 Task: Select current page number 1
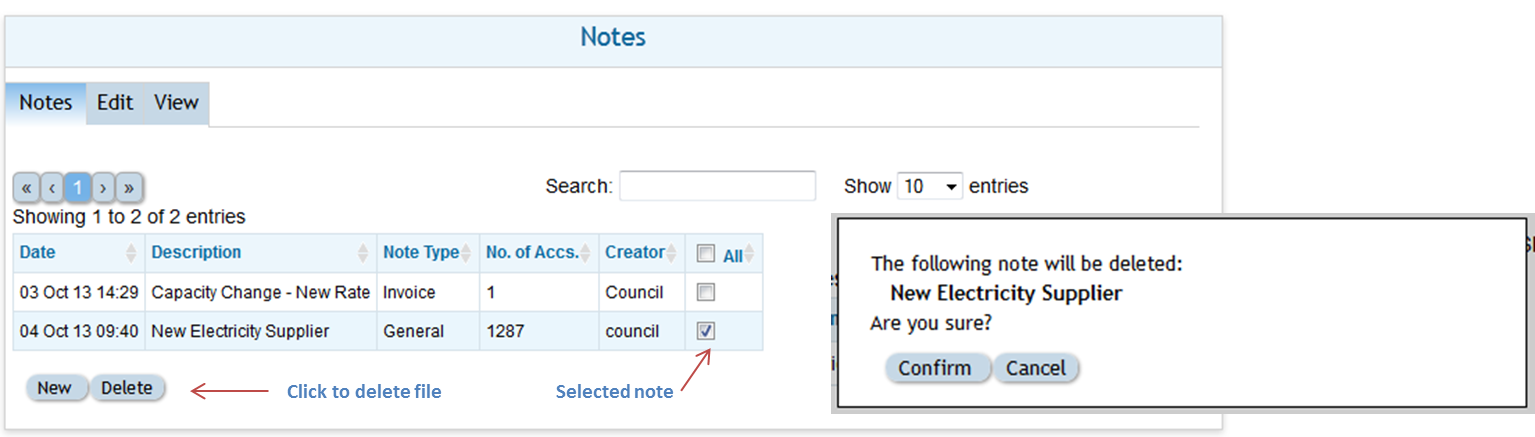(x=78, y=187)
